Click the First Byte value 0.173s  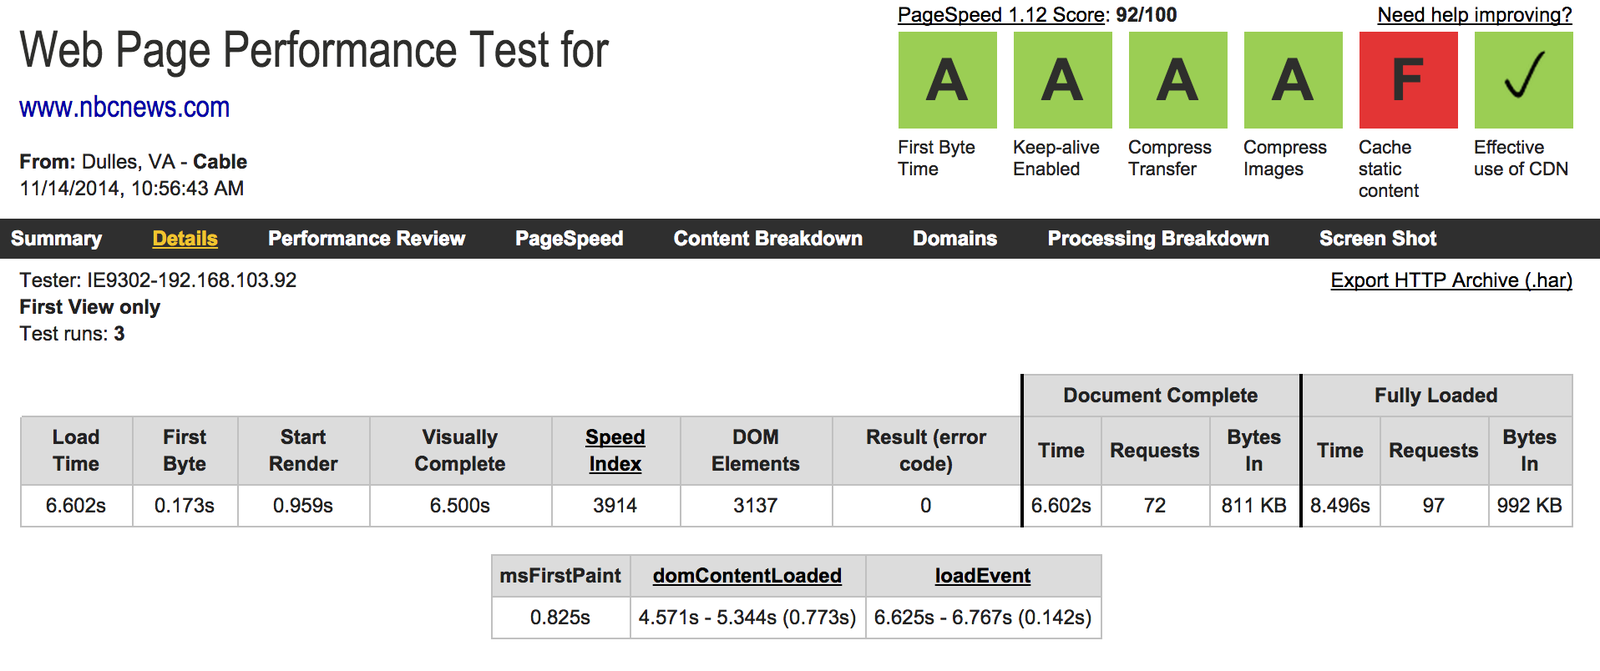tap(184, 506)
